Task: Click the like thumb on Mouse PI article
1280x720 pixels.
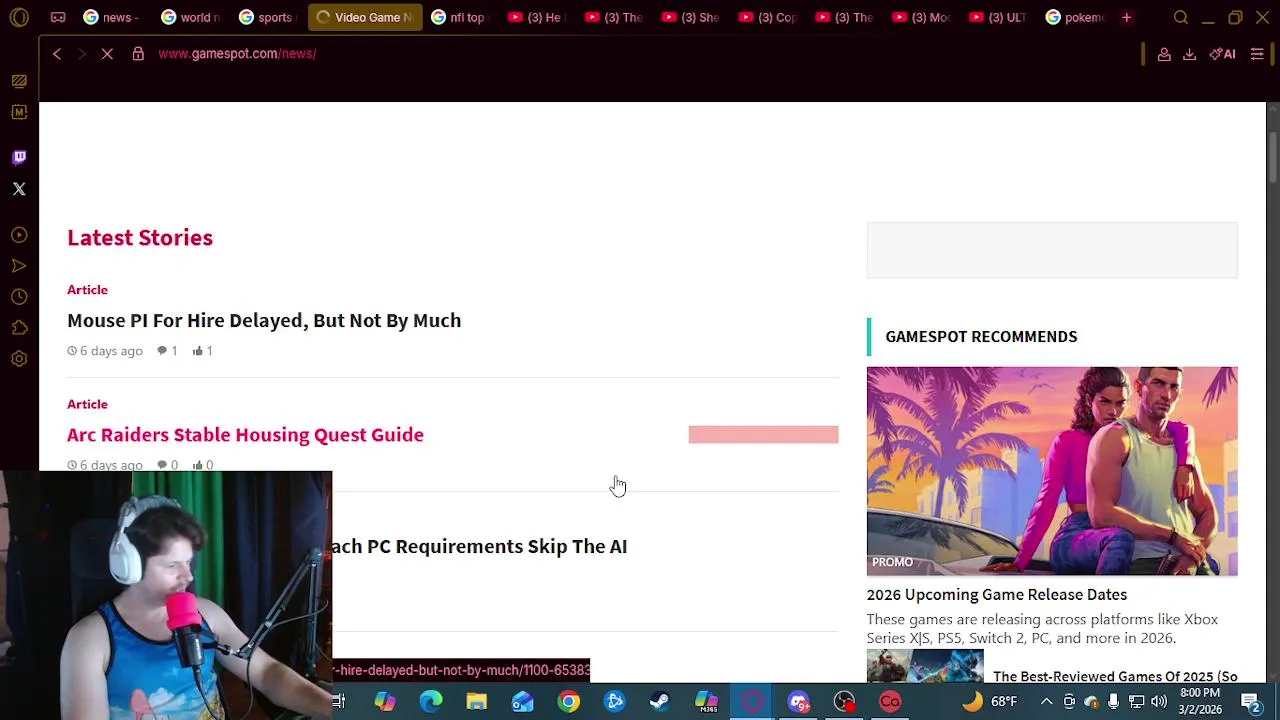Action: tap(202, 351)
